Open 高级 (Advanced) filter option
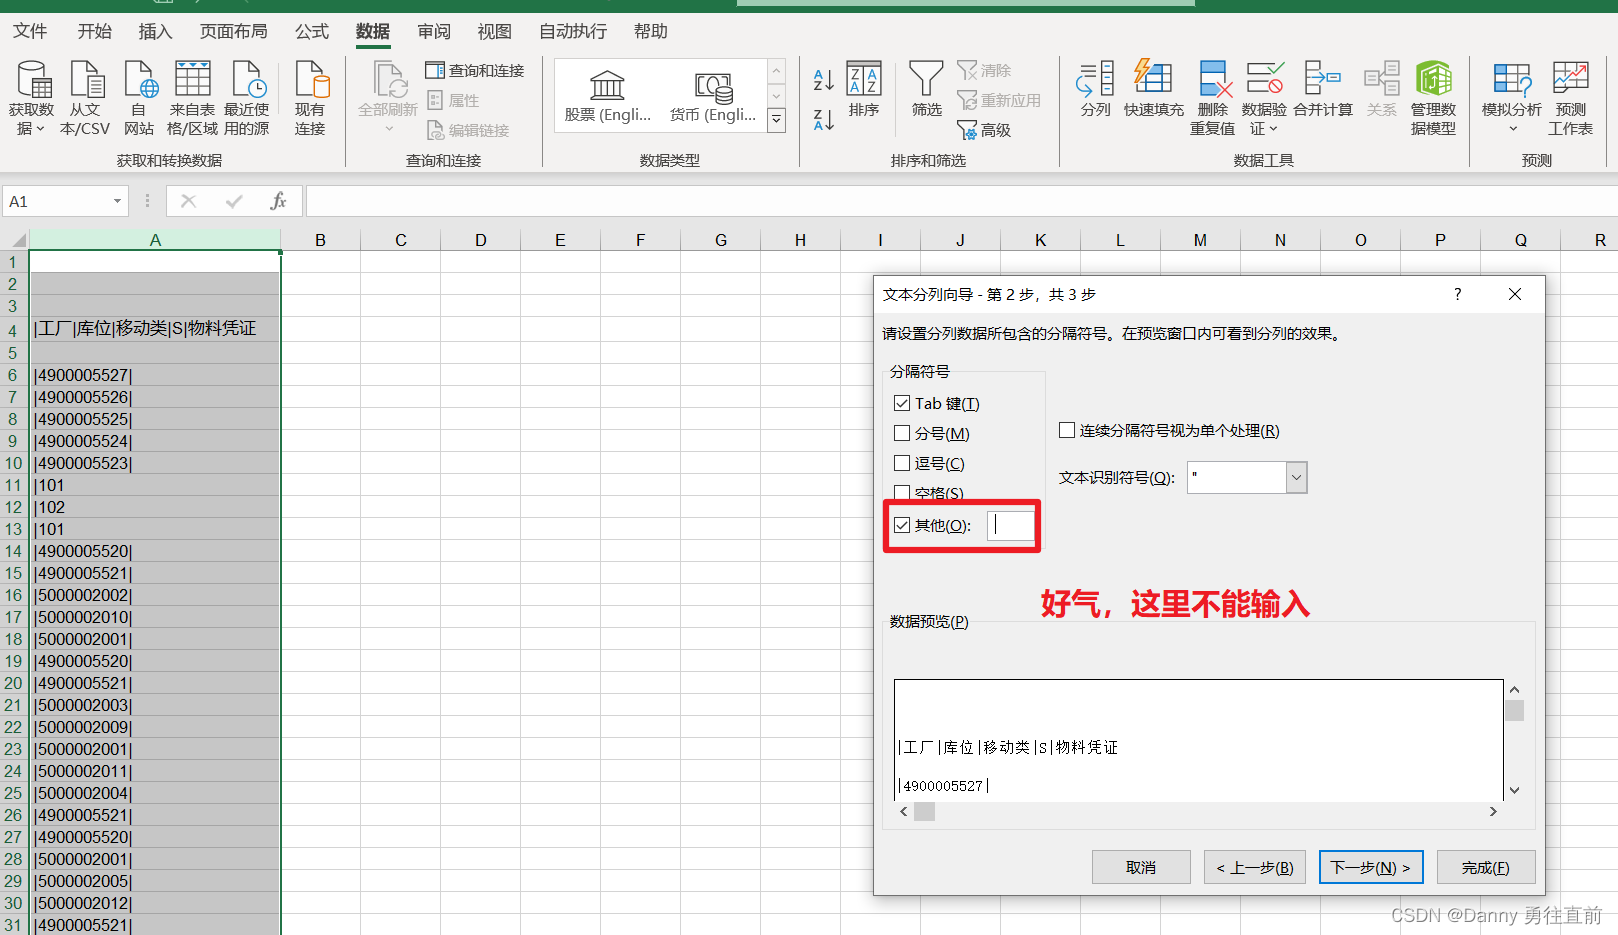This screenshot has height=935, width=1618. point(985,130)
